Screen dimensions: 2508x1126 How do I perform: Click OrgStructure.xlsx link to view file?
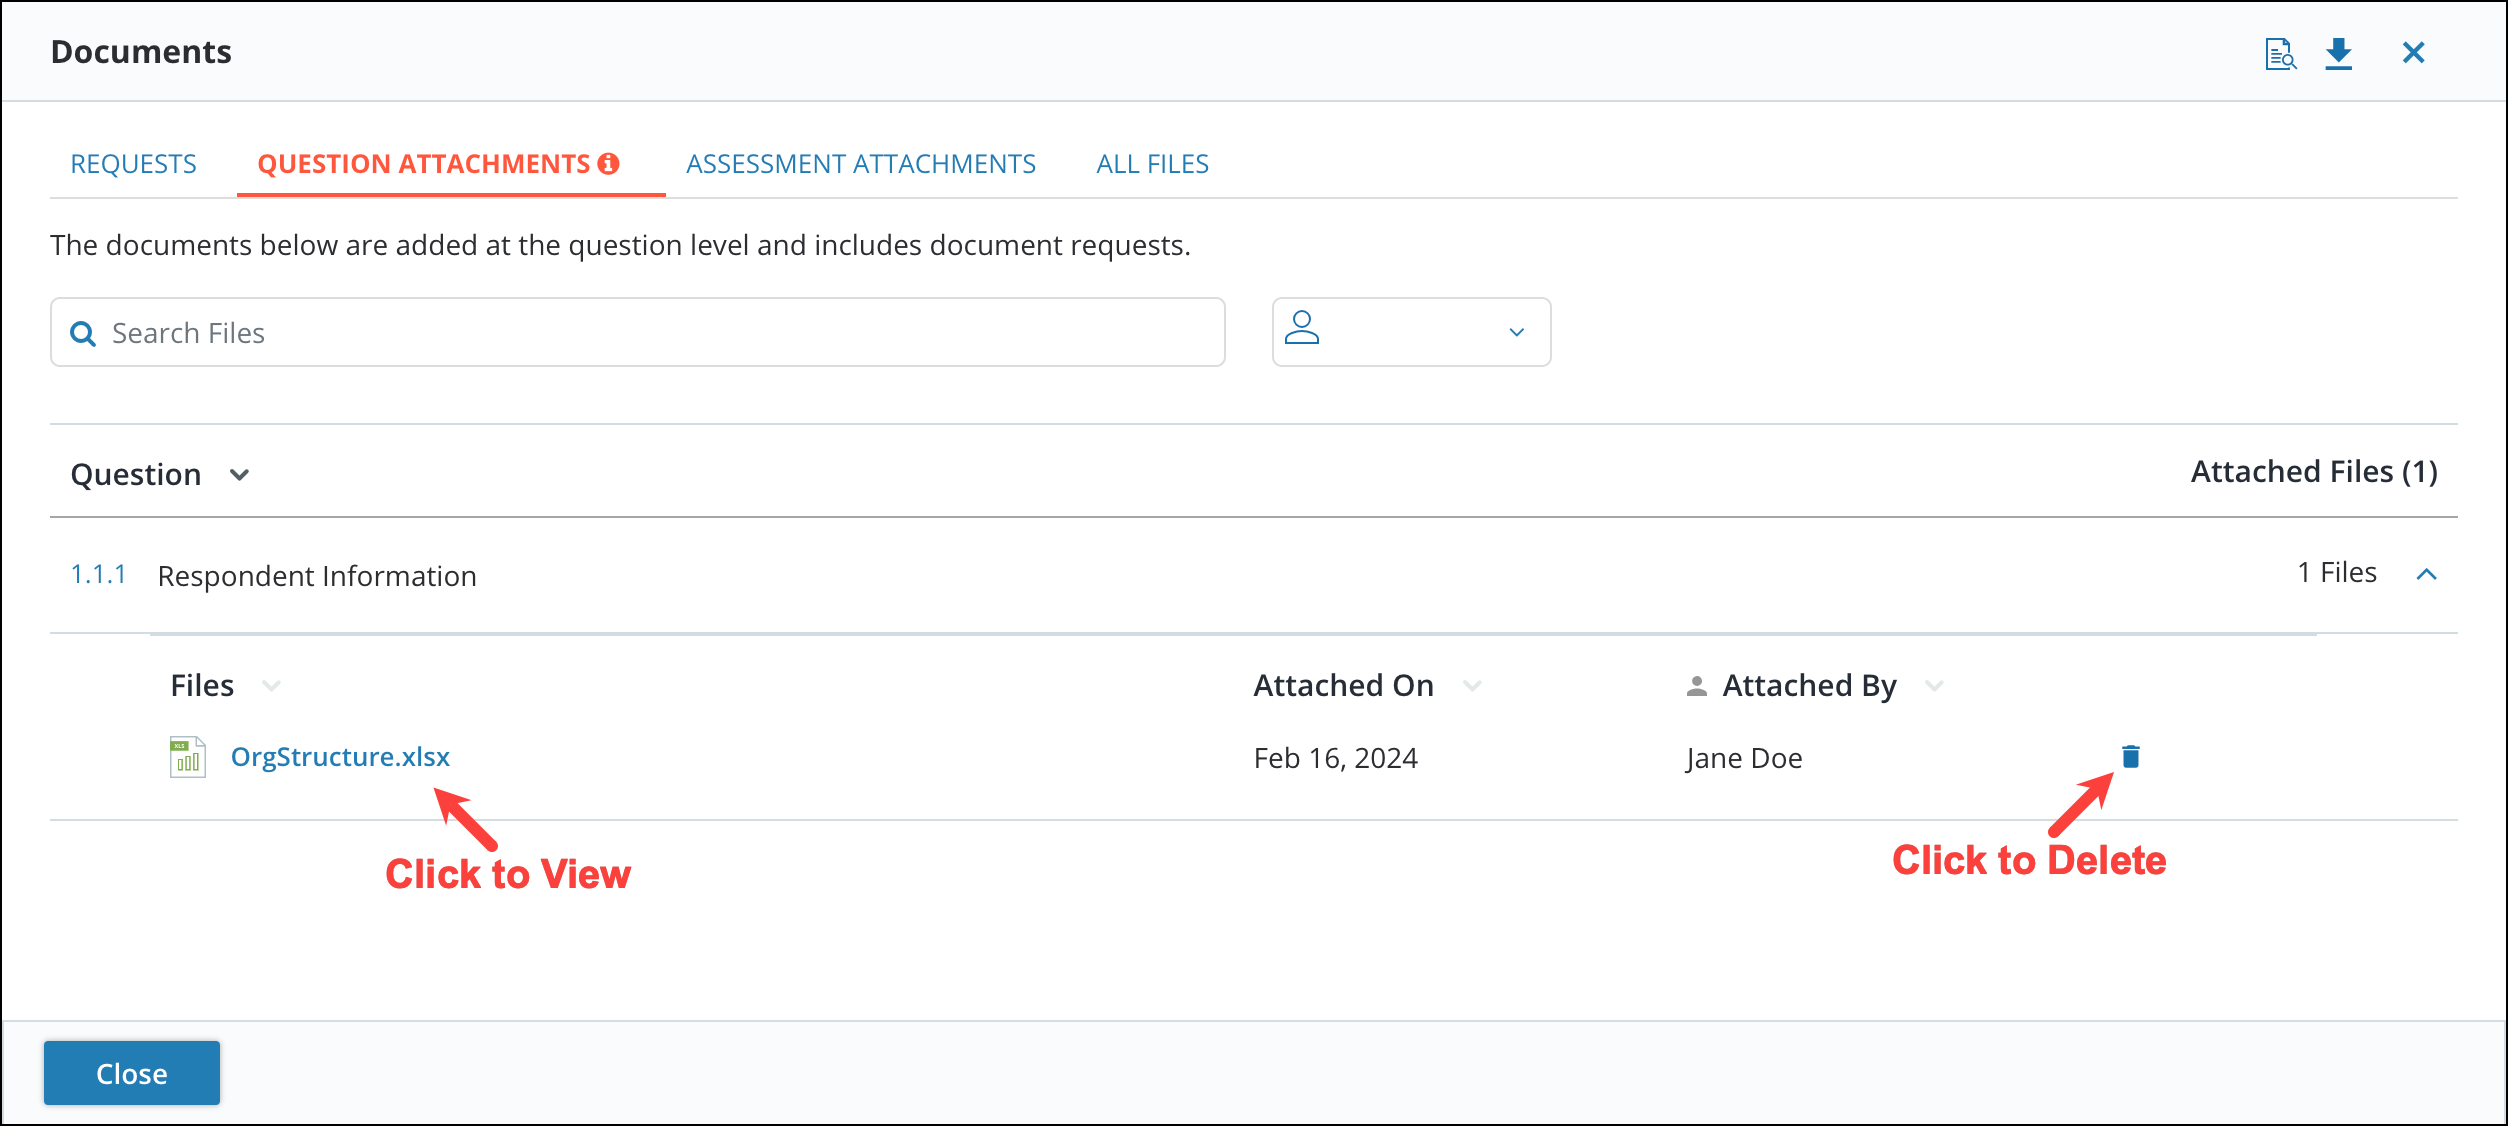click(x=341, y=755)
